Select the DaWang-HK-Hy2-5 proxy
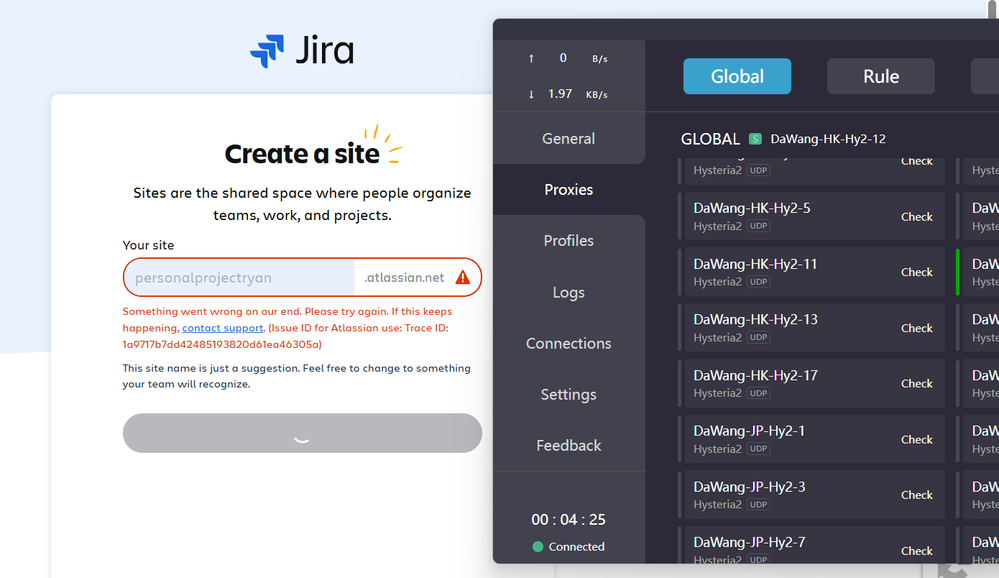This screenshot has width=999, height=578. pyautogui.click(x=811, y=216)
